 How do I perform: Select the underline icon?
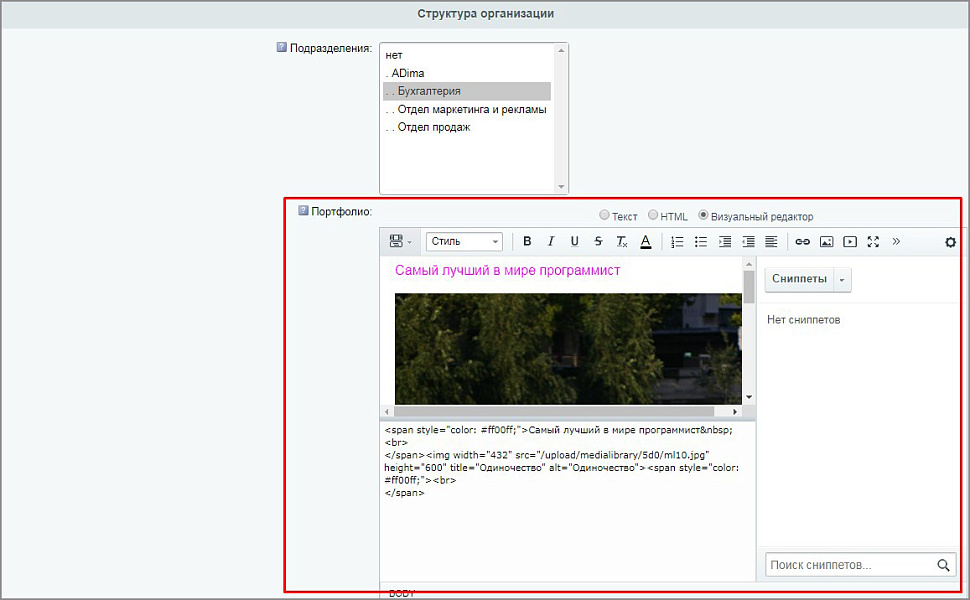(574, 241)
